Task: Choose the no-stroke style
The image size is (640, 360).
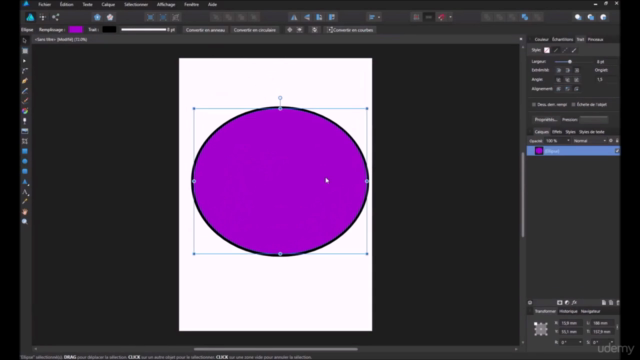Action: 547,50
